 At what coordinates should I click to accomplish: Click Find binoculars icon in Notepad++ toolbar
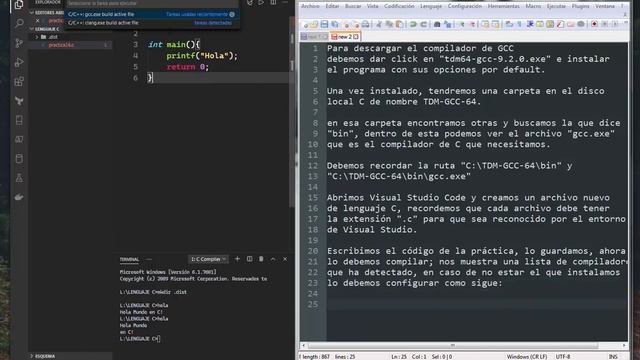tap(437, 24)
